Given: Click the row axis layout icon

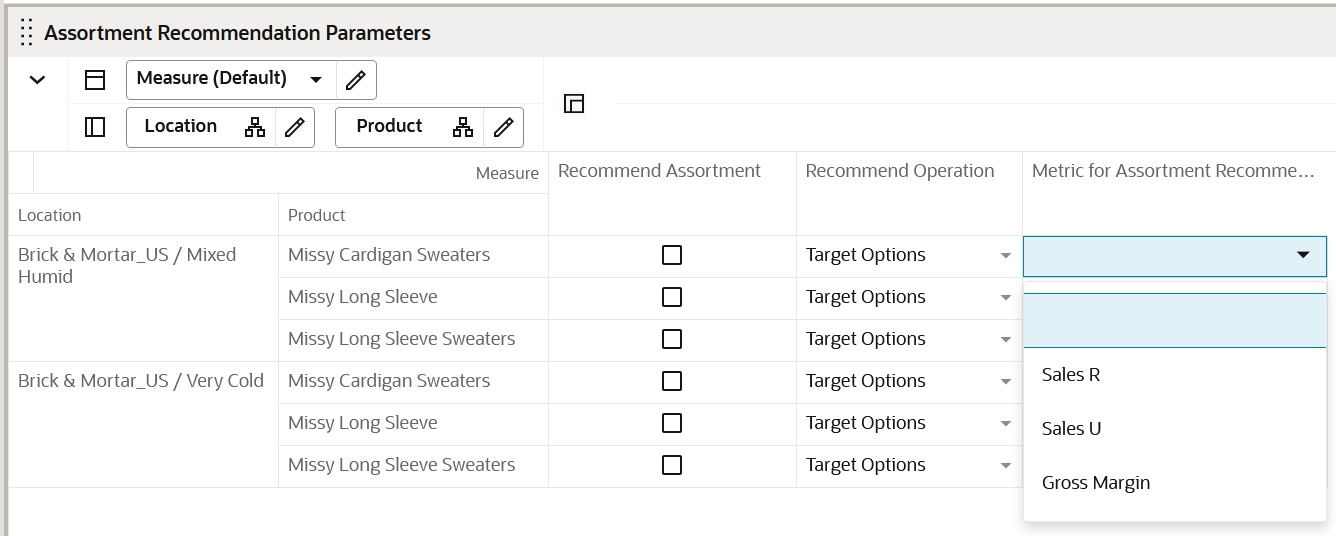Looking at the screenshot, I should tap(95, 127).
